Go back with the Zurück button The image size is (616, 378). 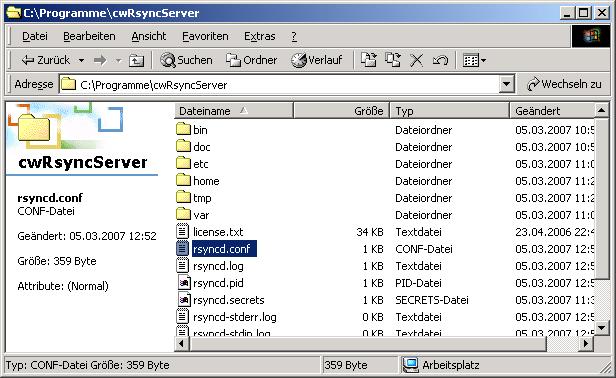[x=45, y=61]
